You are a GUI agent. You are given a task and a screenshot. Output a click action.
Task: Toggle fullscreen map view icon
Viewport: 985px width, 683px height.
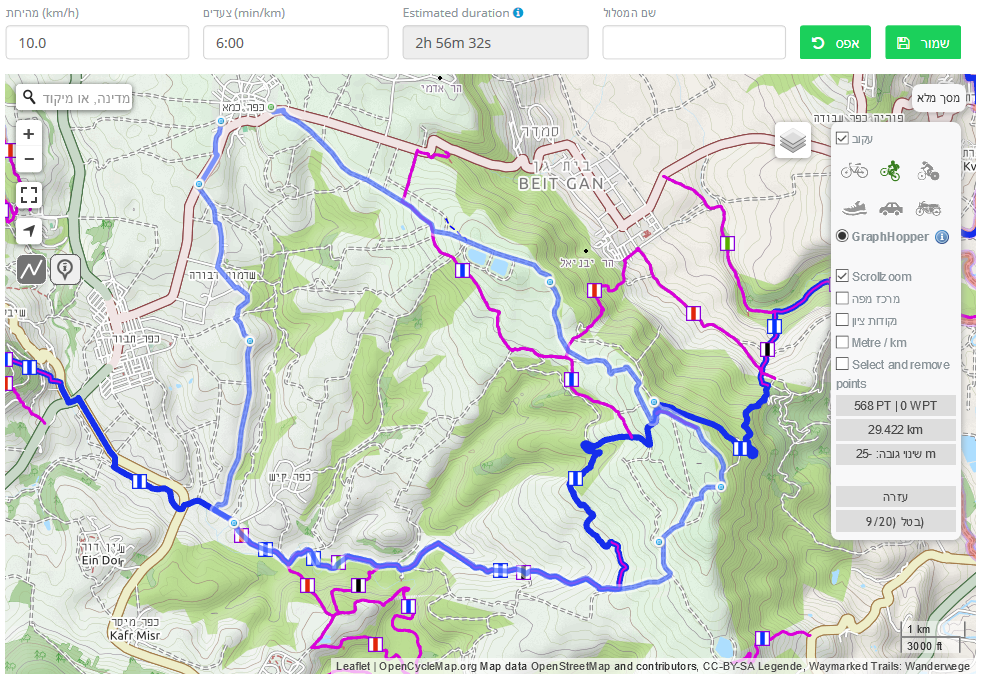(x=29, y=195)
